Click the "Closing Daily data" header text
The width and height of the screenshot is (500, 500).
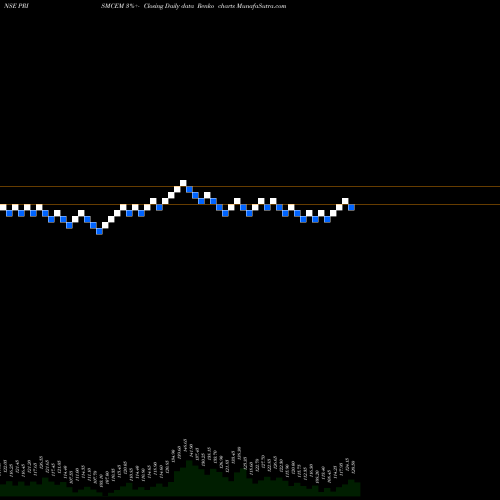(169, 6)
